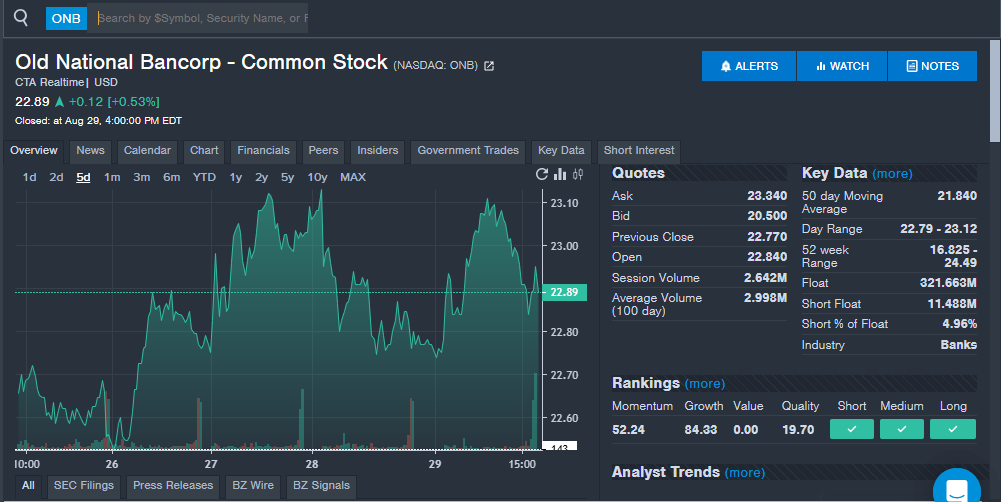Click the WATCH button
This screenshot has height=502, width=1001.
(x=842, y=66)
